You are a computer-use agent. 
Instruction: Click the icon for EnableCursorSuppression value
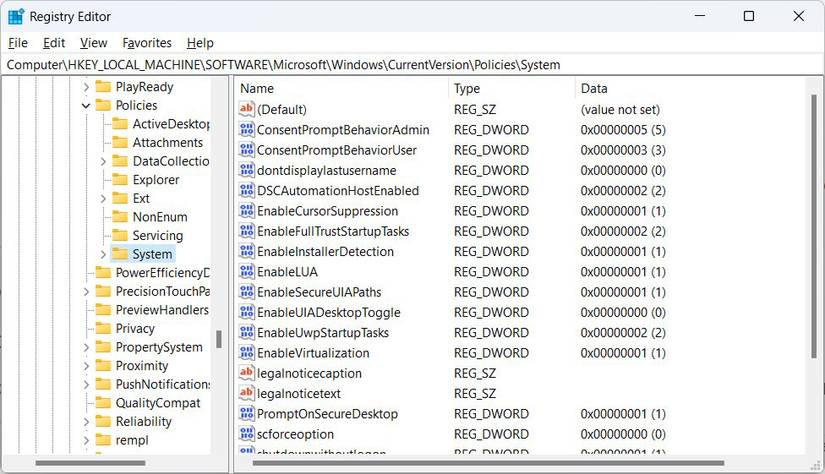click(x=246, y=210)
